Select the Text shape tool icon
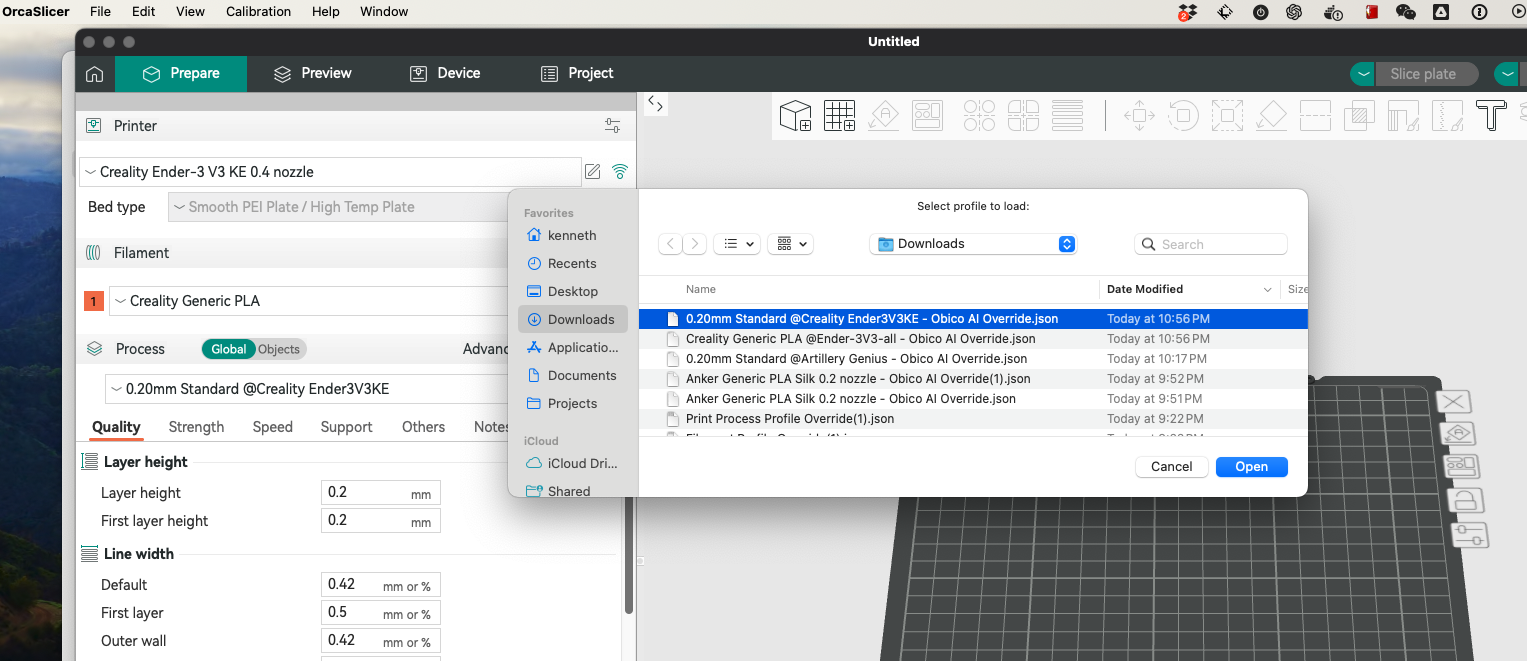The height and width of the screenshot is (661, 1527). click(x=1491, y=116)
